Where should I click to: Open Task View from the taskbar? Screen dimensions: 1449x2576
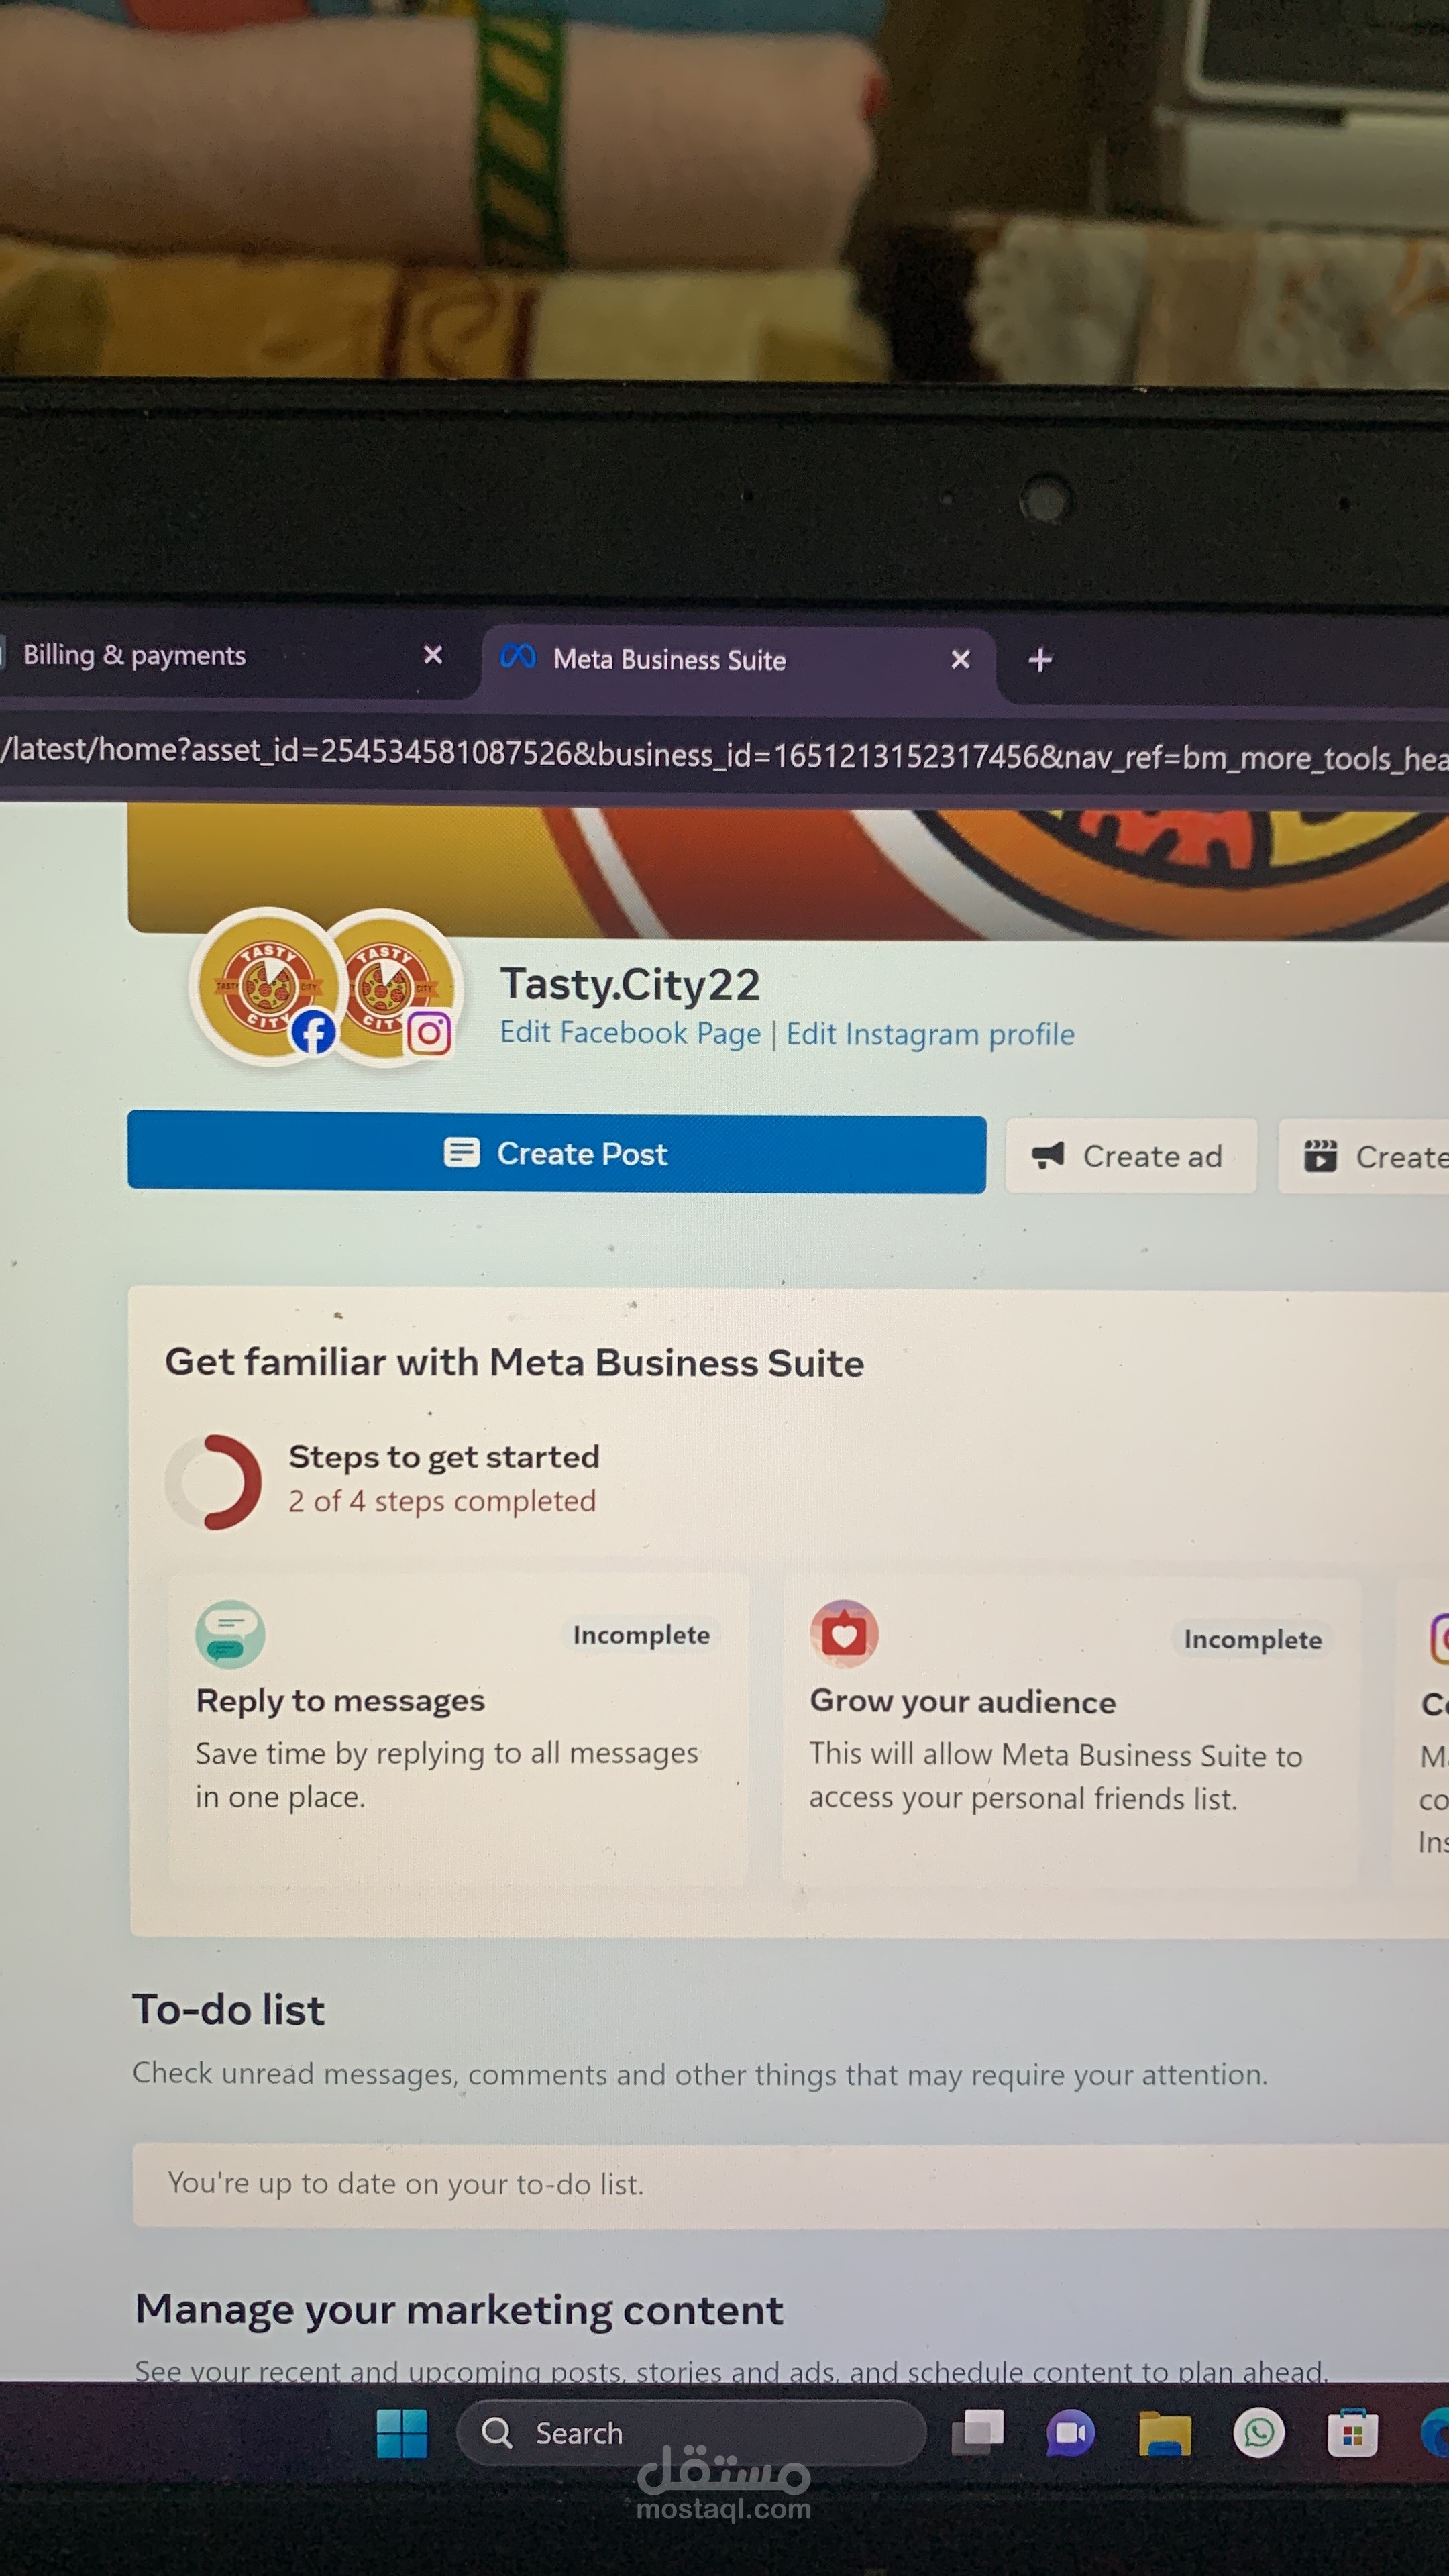click(x=977, y=2432)
